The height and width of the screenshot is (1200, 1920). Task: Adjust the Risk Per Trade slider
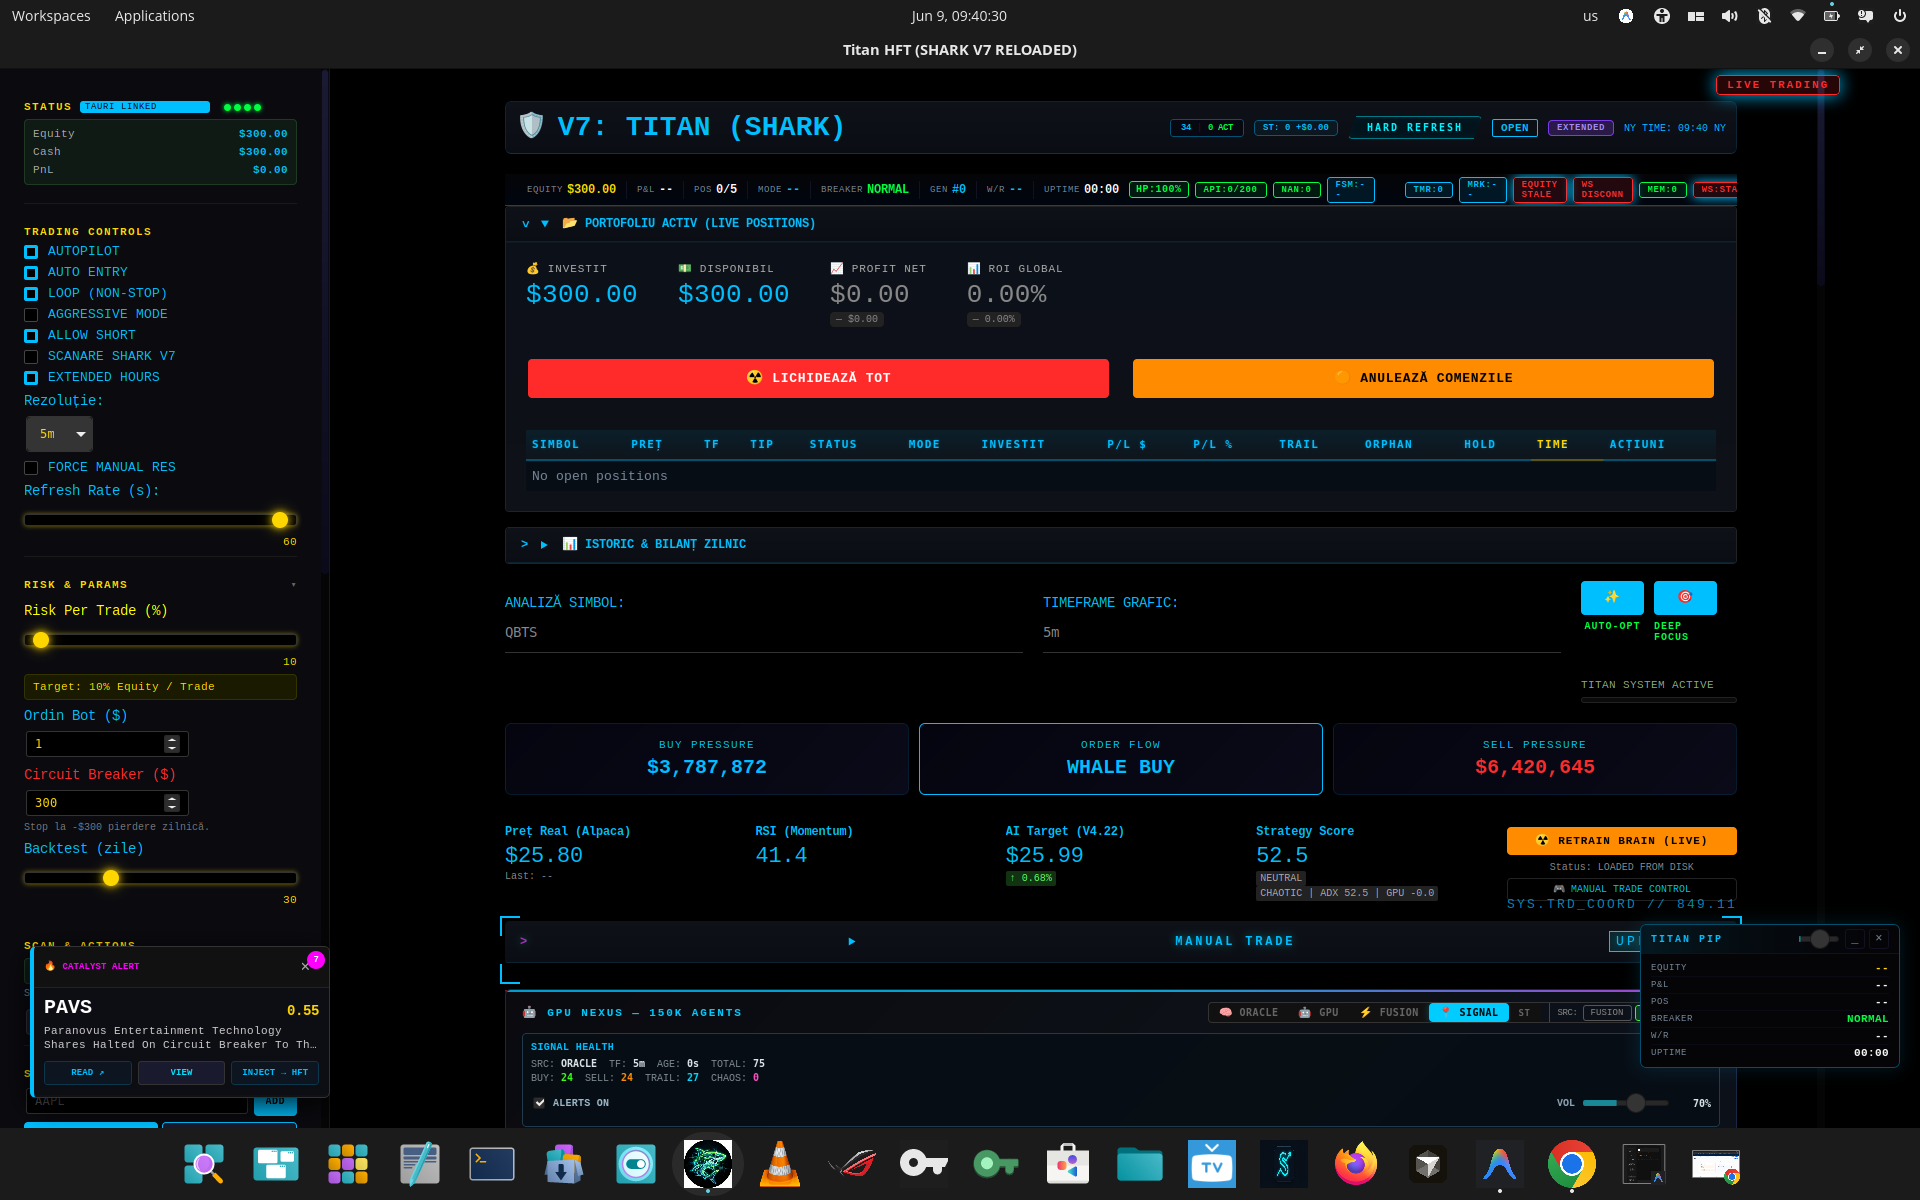160,640
